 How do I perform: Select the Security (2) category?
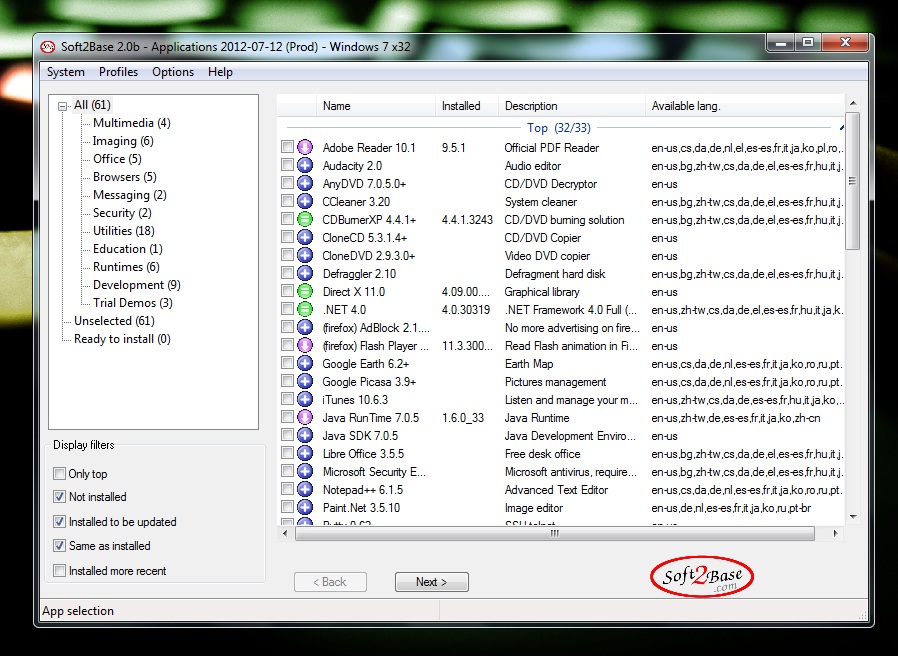click(122, 213)
